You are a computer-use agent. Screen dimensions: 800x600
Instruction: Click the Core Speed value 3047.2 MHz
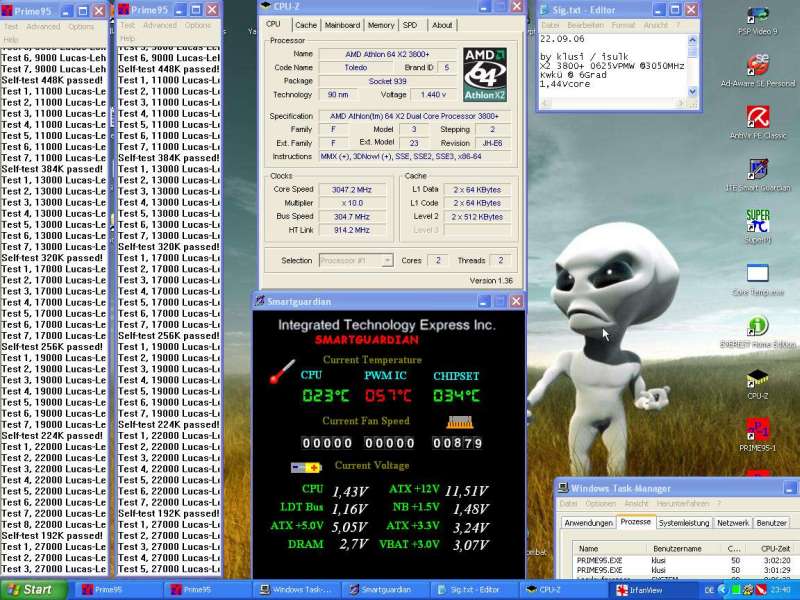[352, 189]
